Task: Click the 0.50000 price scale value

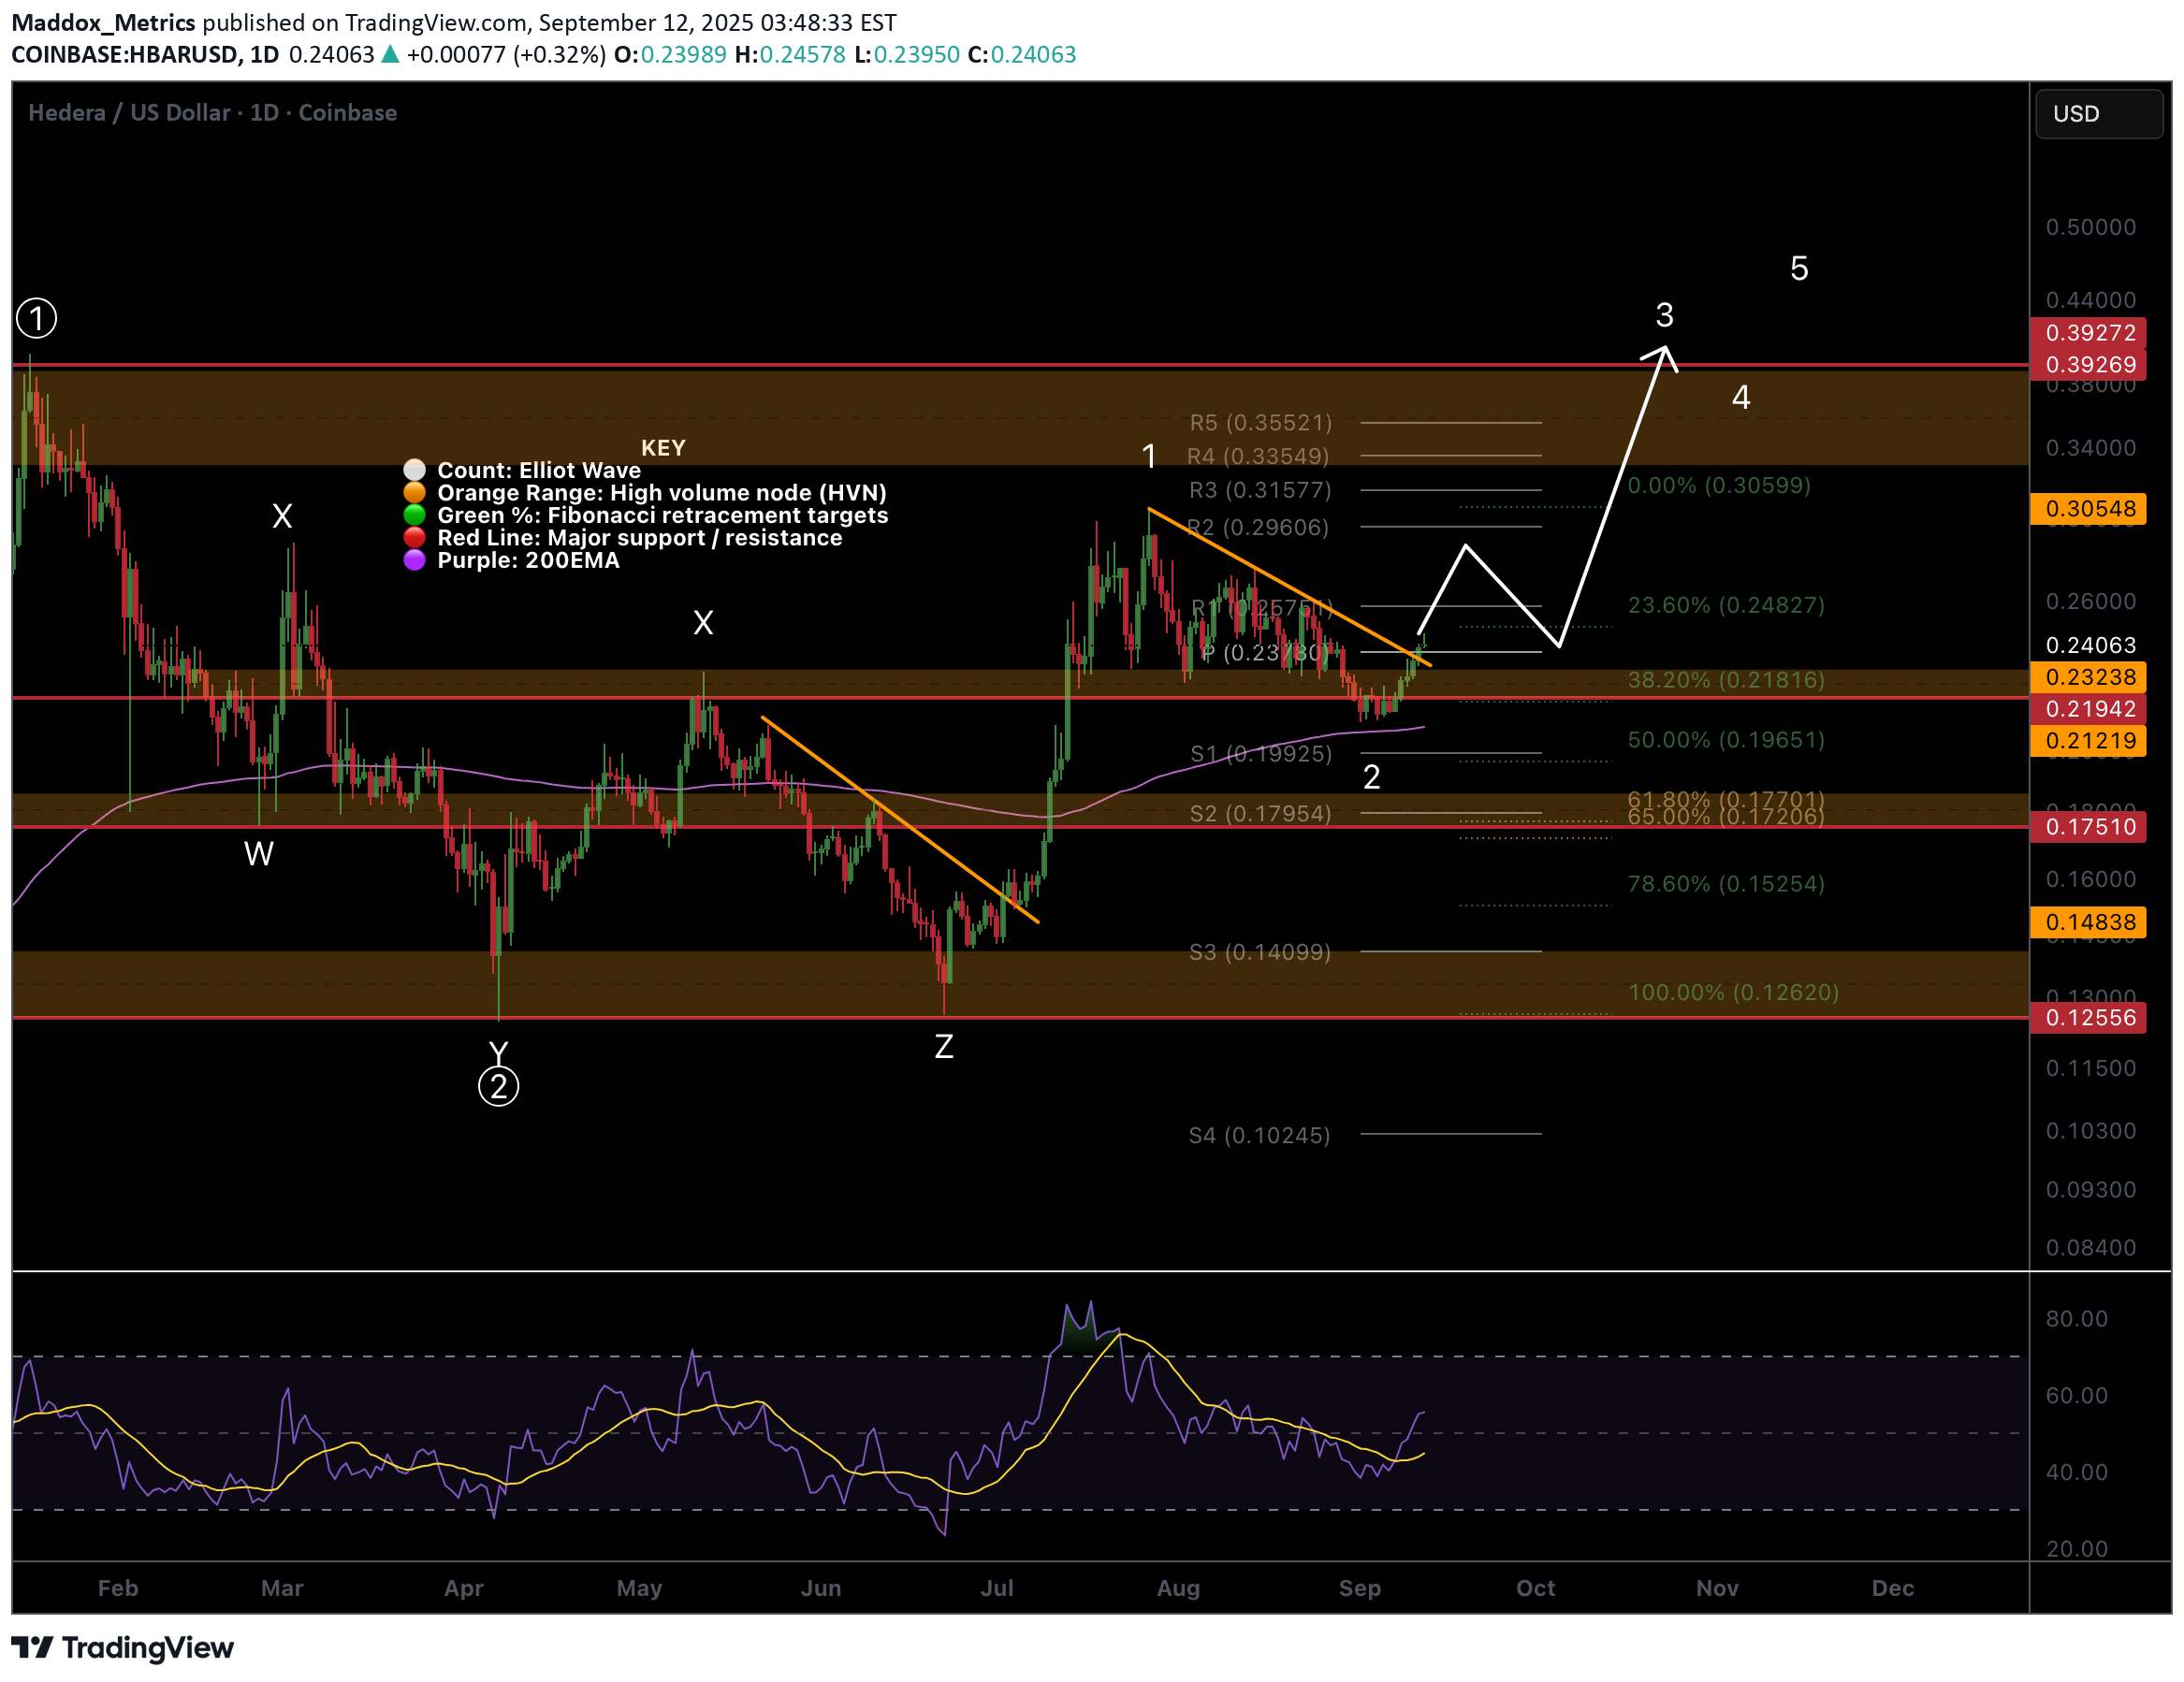Action: point(2091,228)
